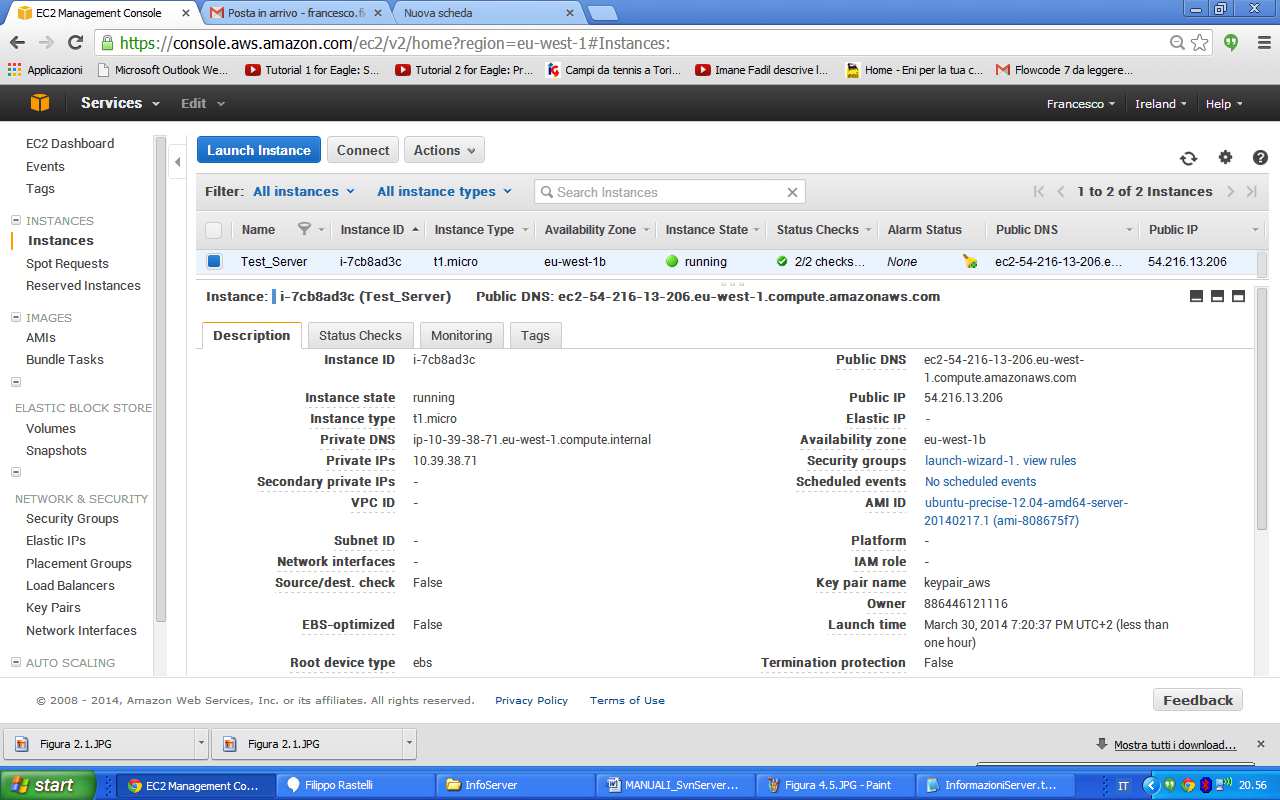The width and height of the screenshot is (1280, 800).
Task: Open the Help menu in header
Action: (1224, 104)
